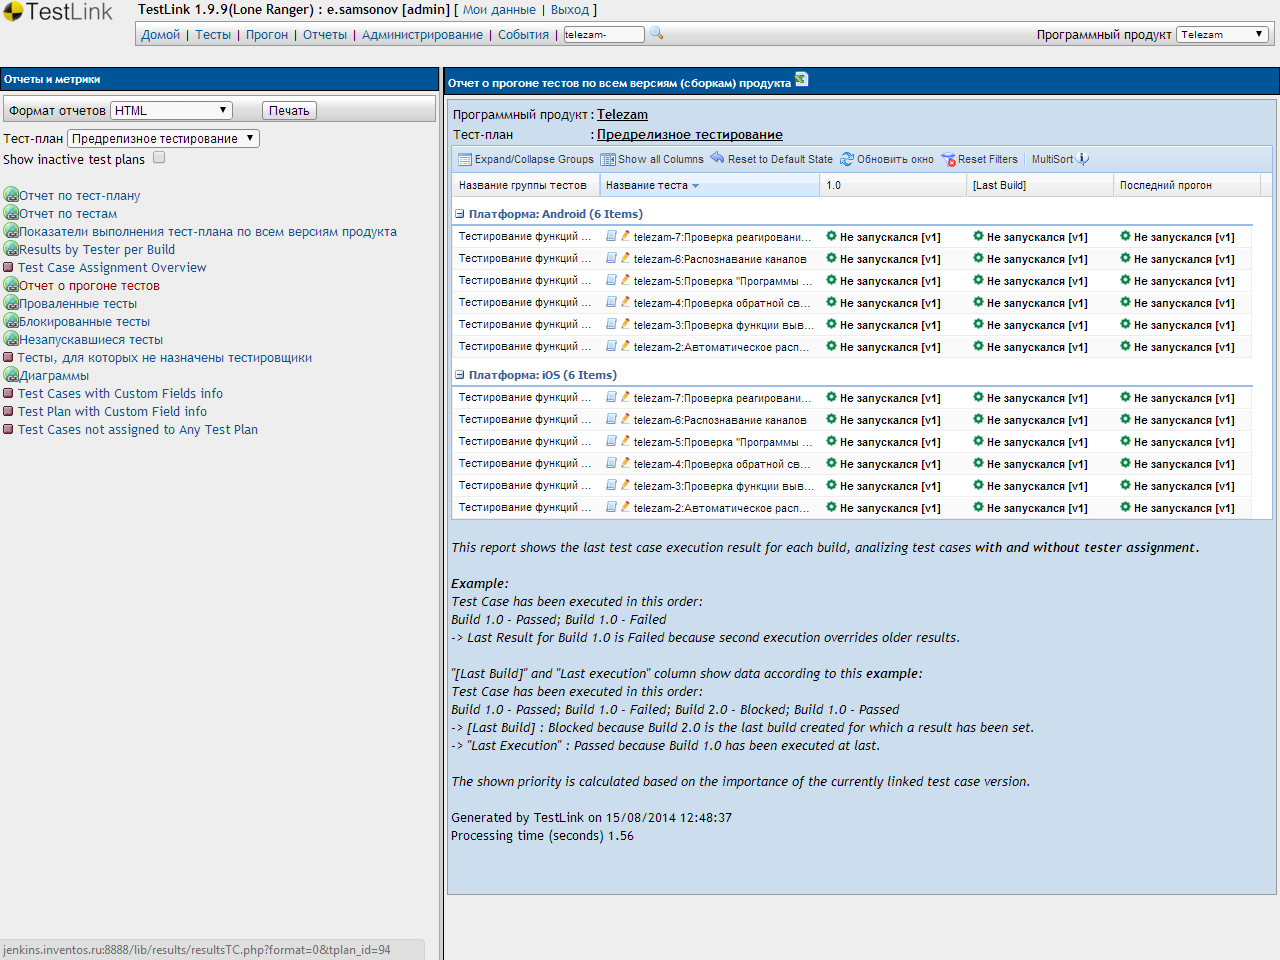Viewport: 1280px width, 960px height.
Task: Open the Telezam product link in report
Action: click(622, 114)
